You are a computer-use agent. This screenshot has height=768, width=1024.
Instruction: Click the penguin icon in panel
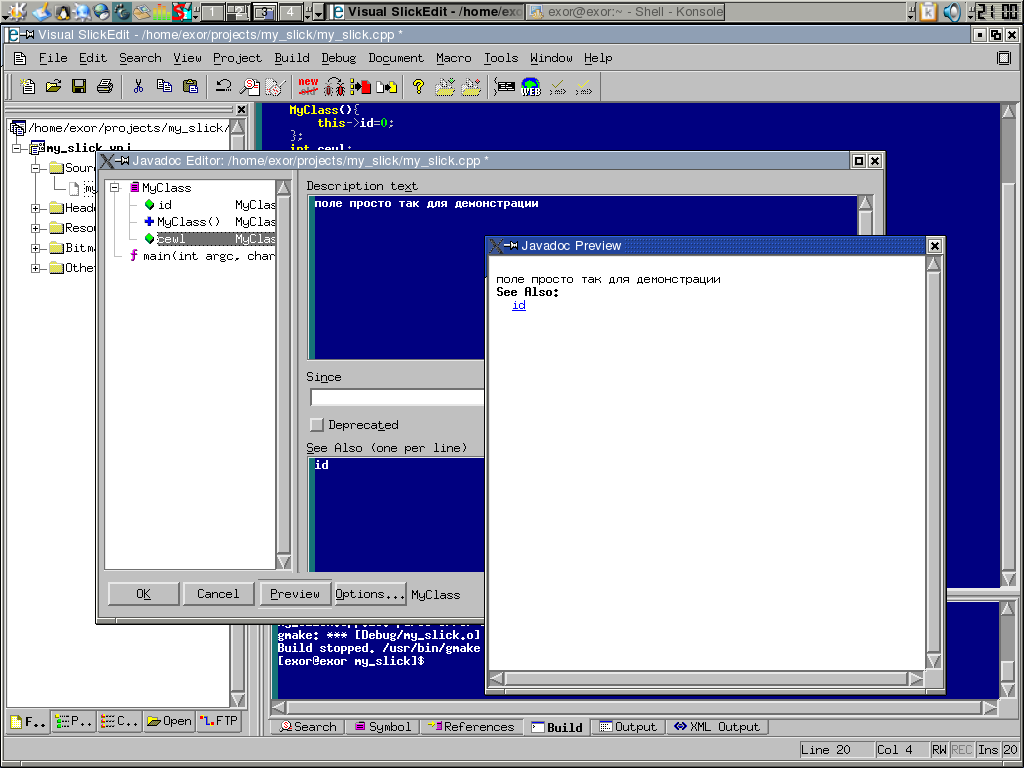tap(62, 11)
